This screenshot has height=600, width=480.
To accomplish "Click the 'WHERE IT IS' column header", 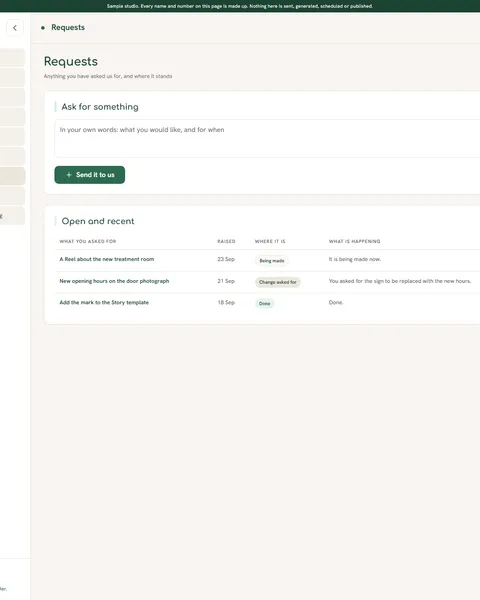I will click(270, 241).
